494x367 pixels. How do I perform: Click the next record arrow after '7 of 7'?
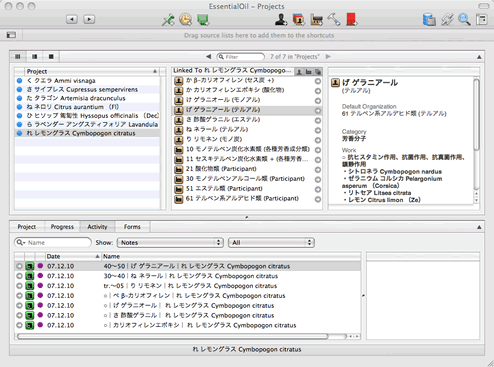pyautogui.click(x=328, y=57)
